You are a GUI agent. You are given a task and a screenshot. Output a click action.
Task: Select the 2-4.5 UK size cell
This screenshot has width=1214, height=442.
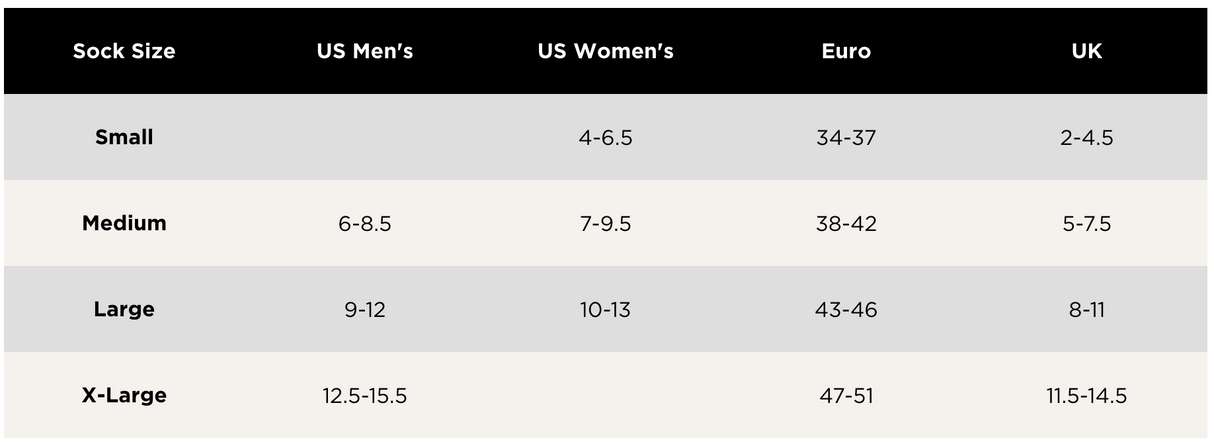[1086, 138]
